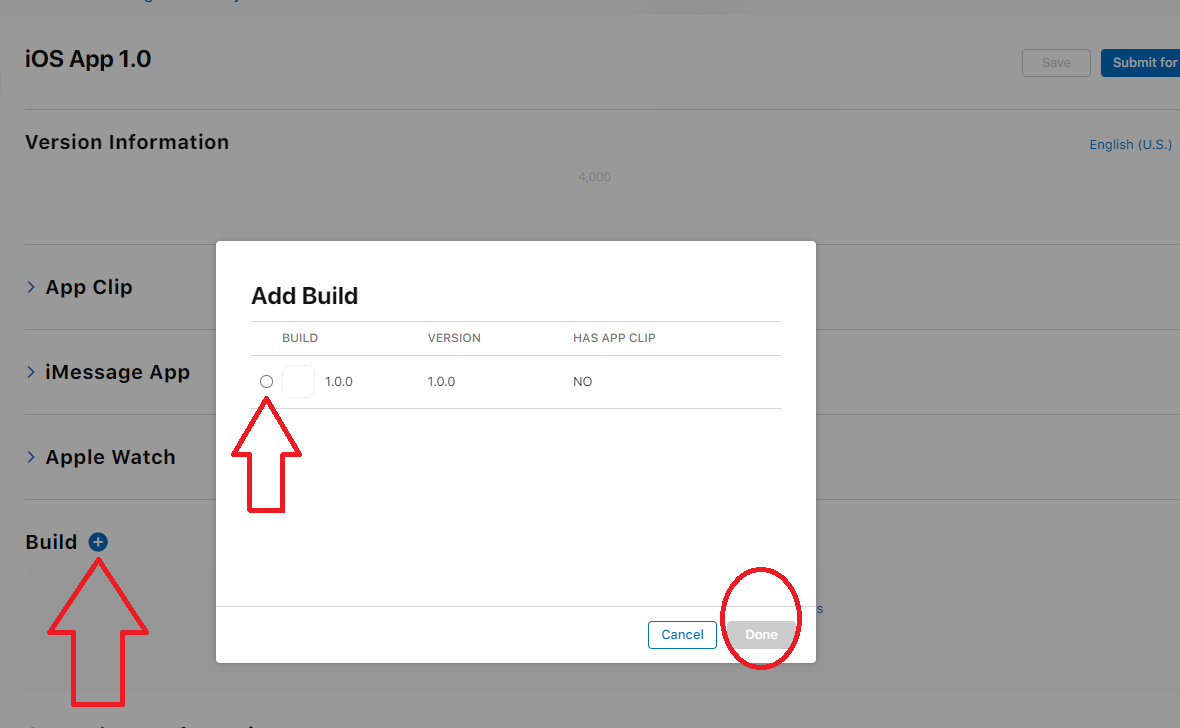Click the HAS APP CLIP column header
This screenshot has width=1180, height=728.
coord(614,338)
